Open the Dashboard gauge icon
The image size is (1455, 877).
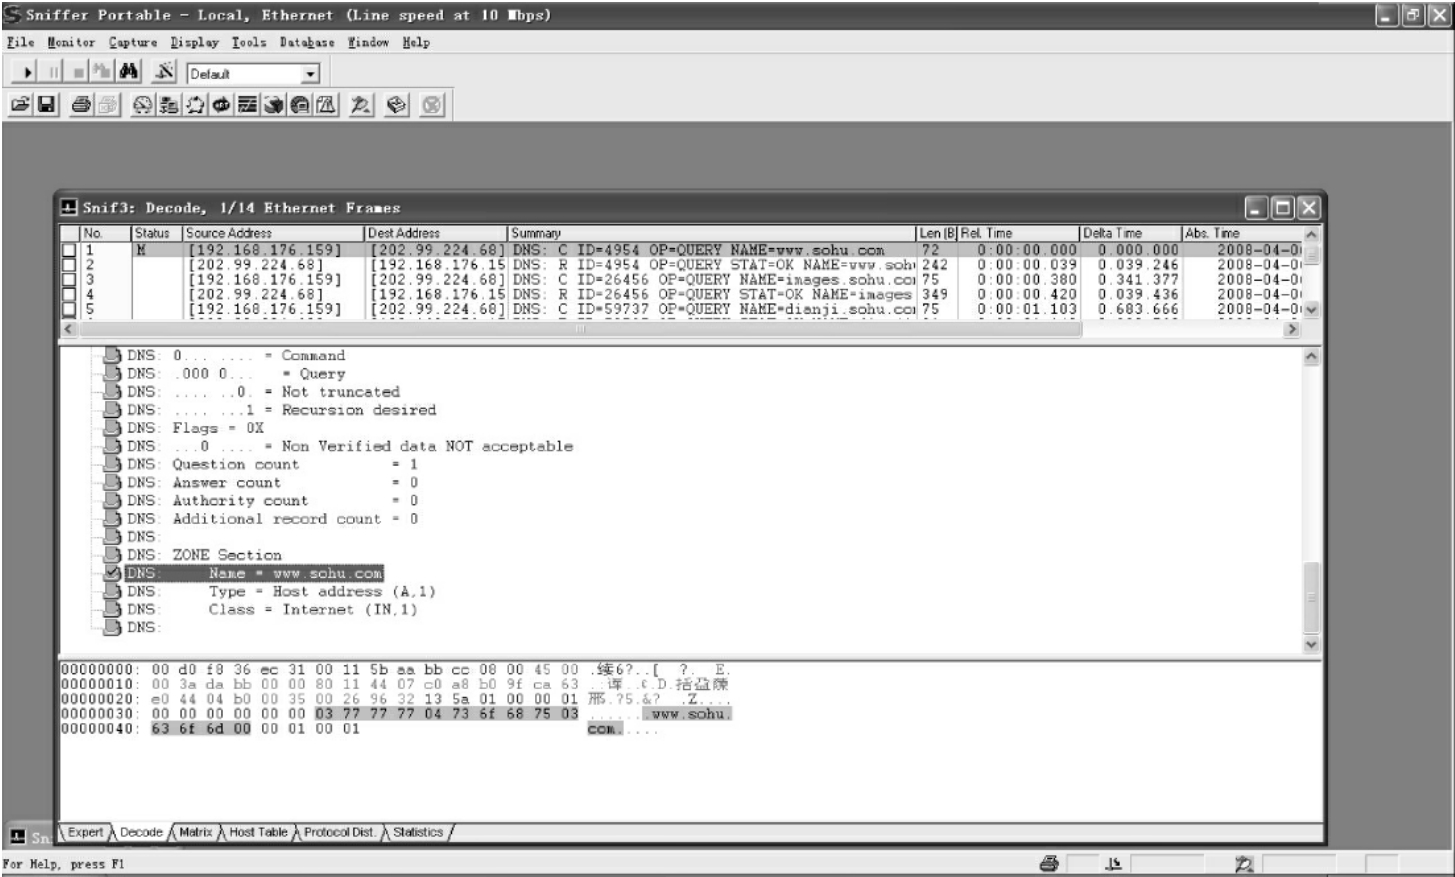tap(143, 105)
